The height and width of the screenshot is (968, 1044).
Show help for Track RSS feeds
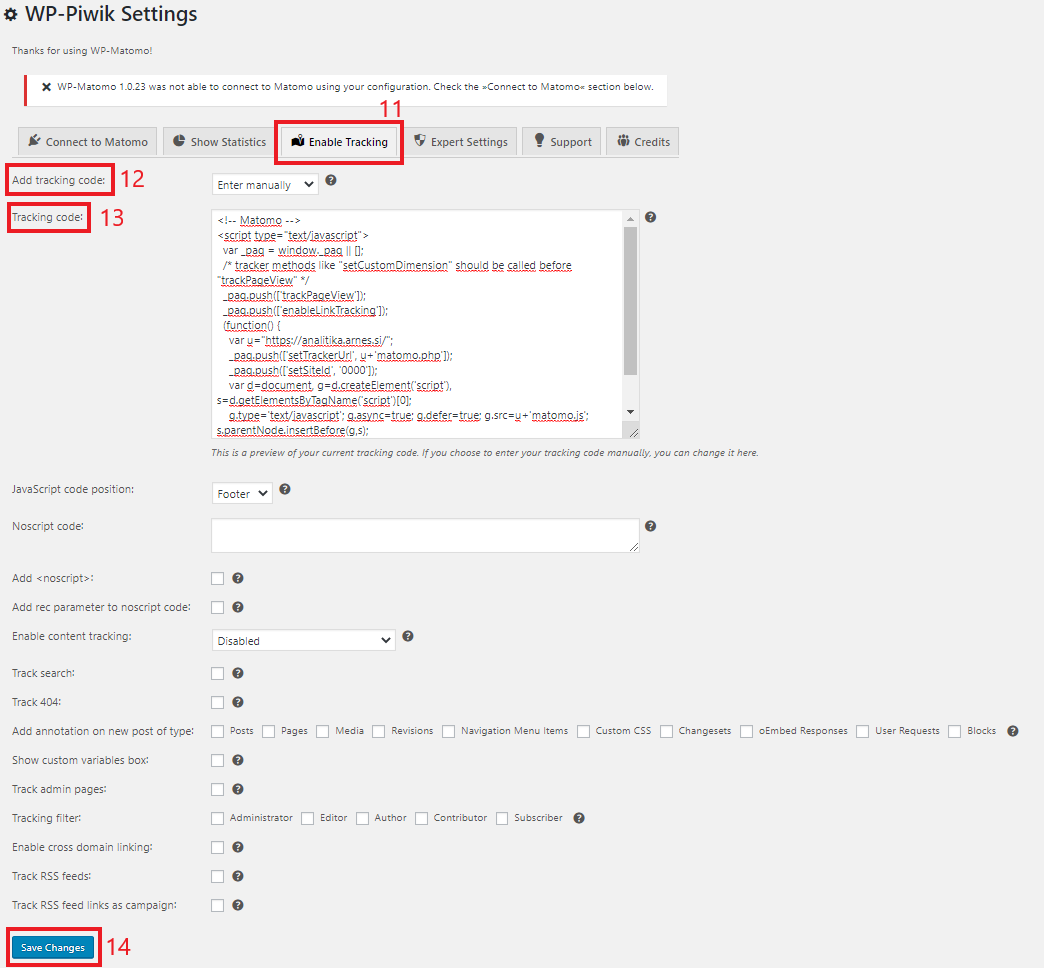point(238,876)
